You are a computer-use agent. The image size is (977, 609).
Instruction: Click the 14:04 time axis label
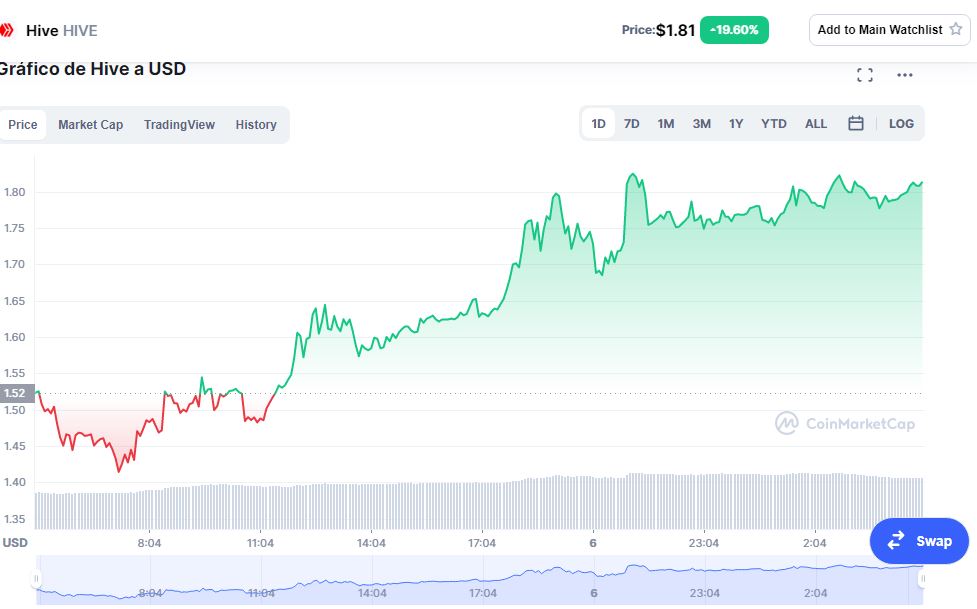click(x=371, y=543)
